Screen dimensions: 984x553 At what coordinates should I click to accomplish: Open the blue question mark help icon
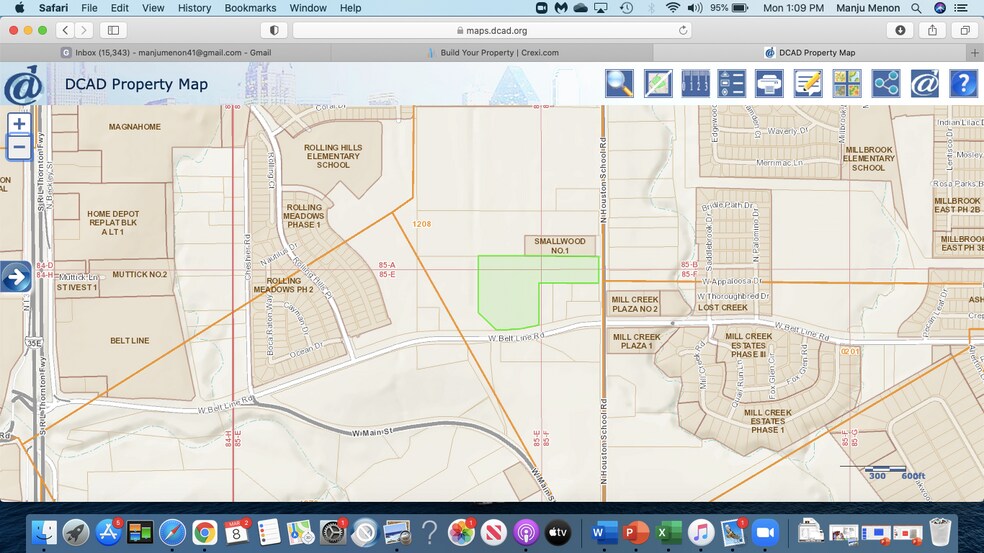(963, 83)
